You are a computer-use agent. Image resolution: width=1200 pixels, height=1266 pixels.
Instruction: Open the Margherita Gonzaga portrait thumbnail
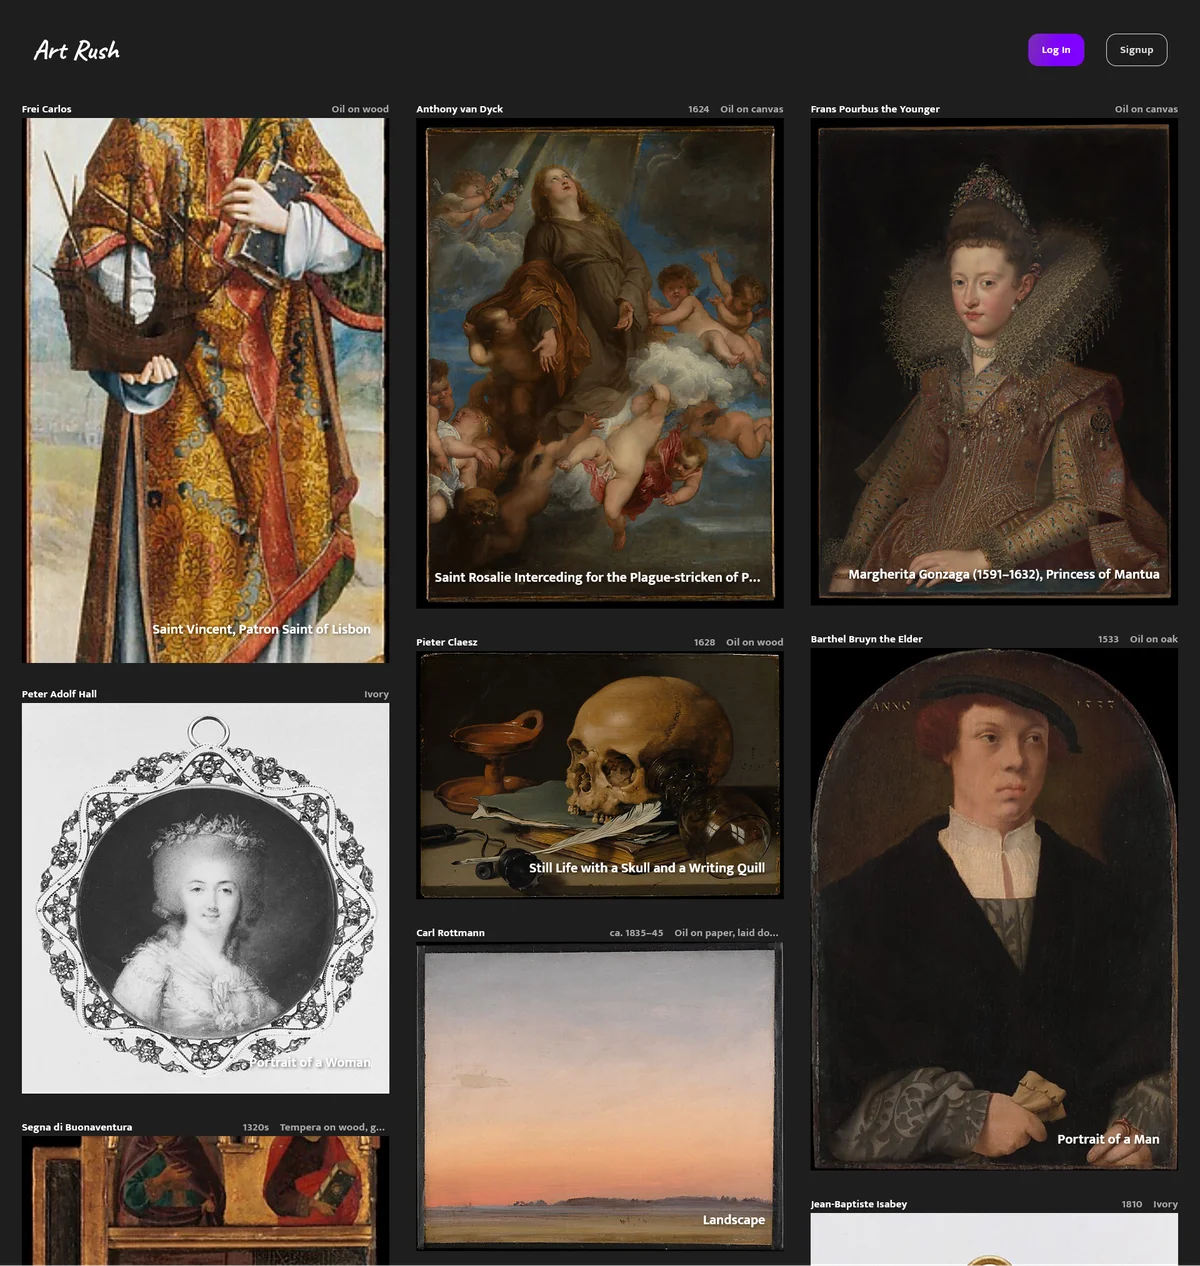994,361
